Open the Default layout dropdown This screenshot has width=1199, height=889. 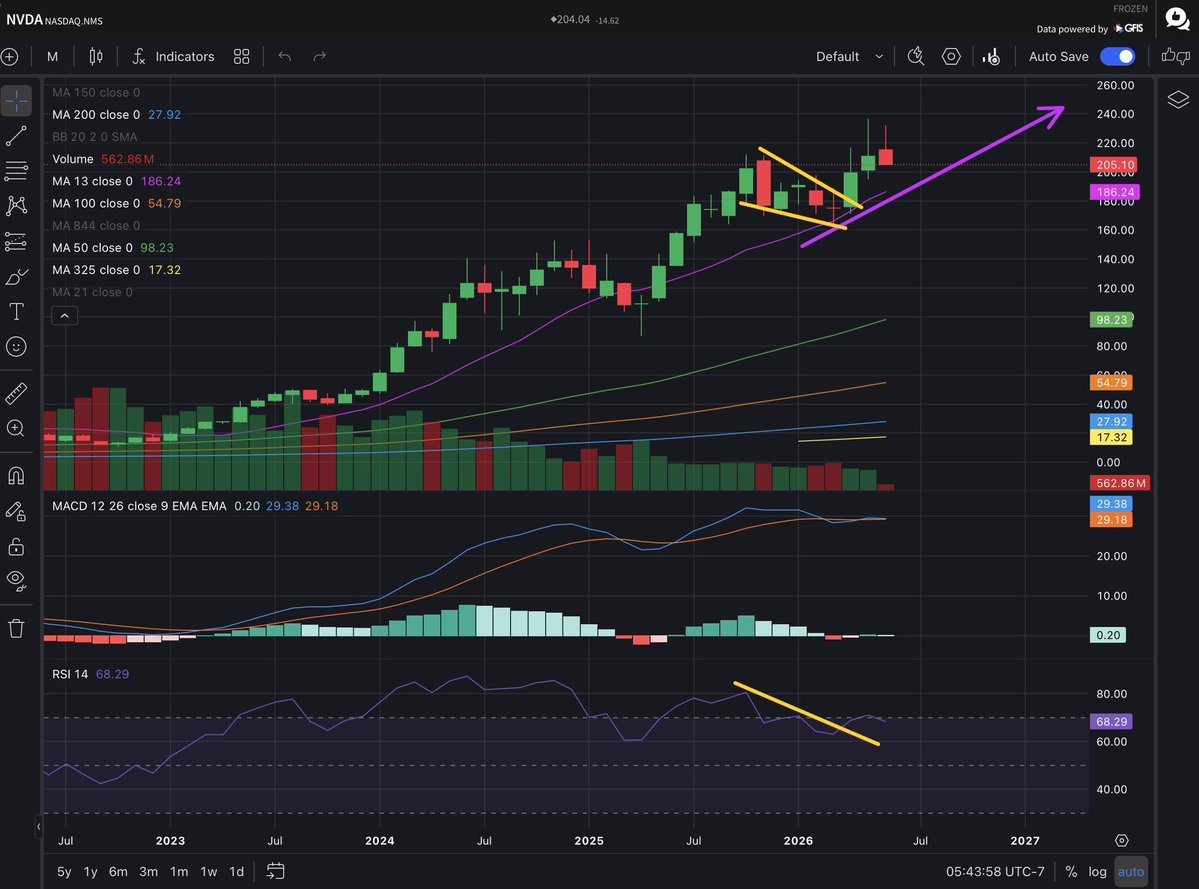[849, 57]
